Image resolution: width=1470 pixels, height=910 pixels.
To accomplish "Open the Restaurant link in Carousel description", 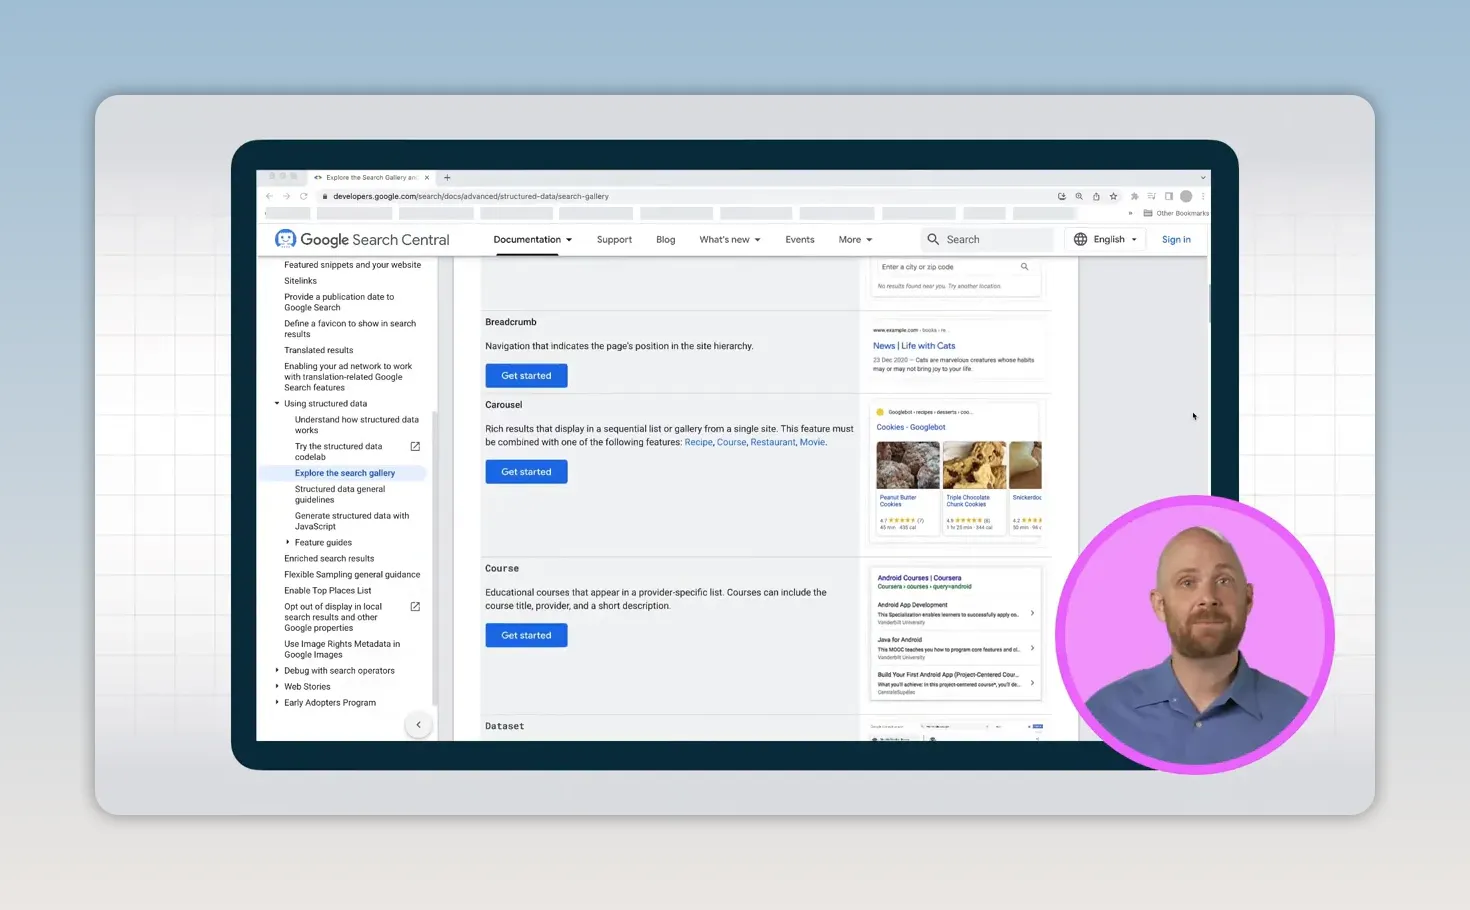I will (773, 442).
